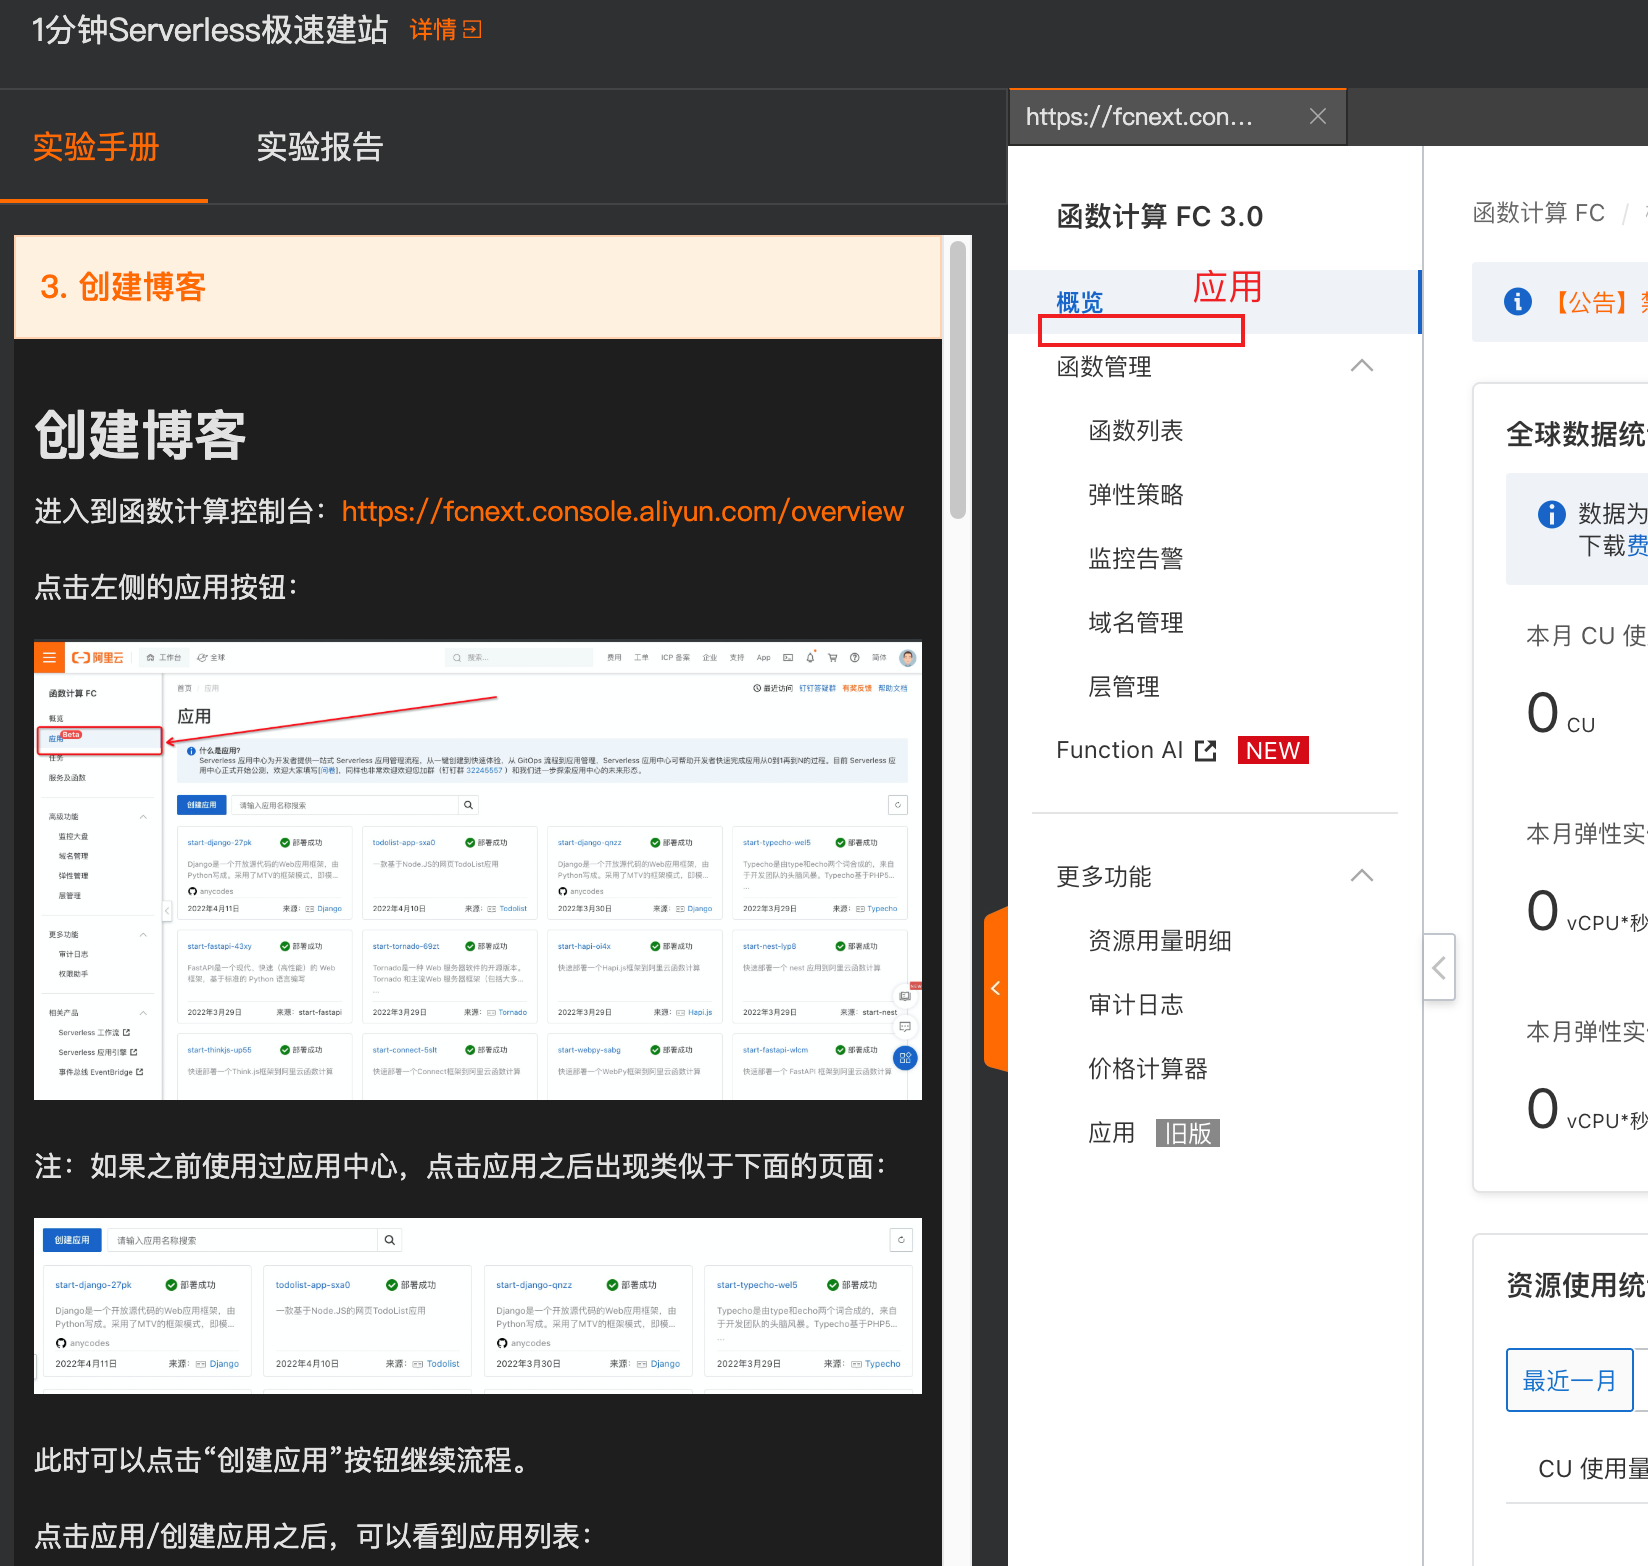This screenshot has width=1648, height=1566.
Task: Switch to the 实验手册 tab
Action: click(96, 147)
